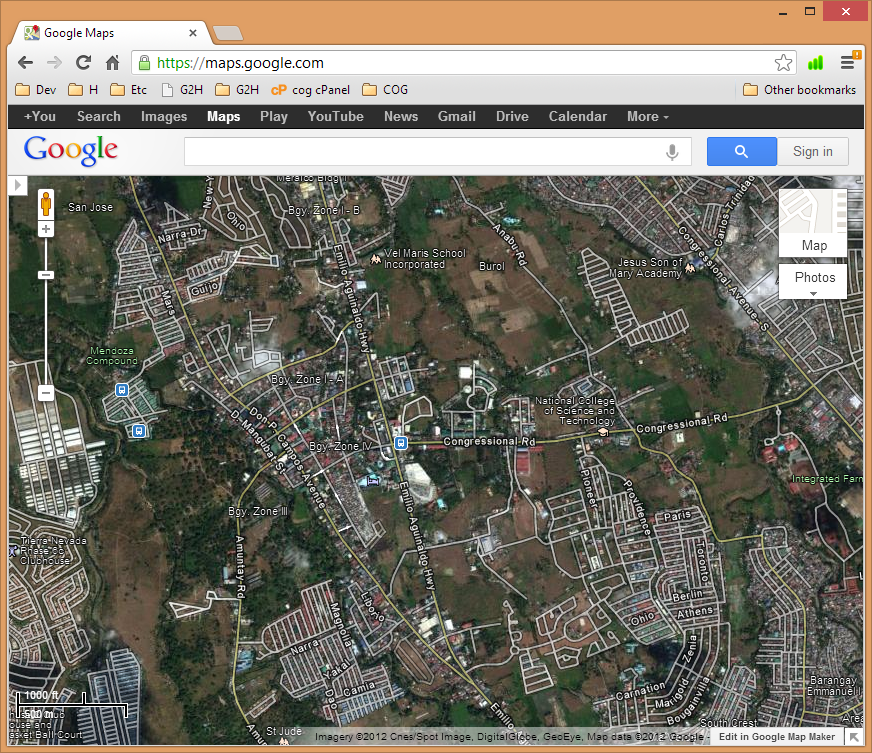Open the Photos layer dropdown
Viewport: 872px width, 753px height.
pos(813,282)
